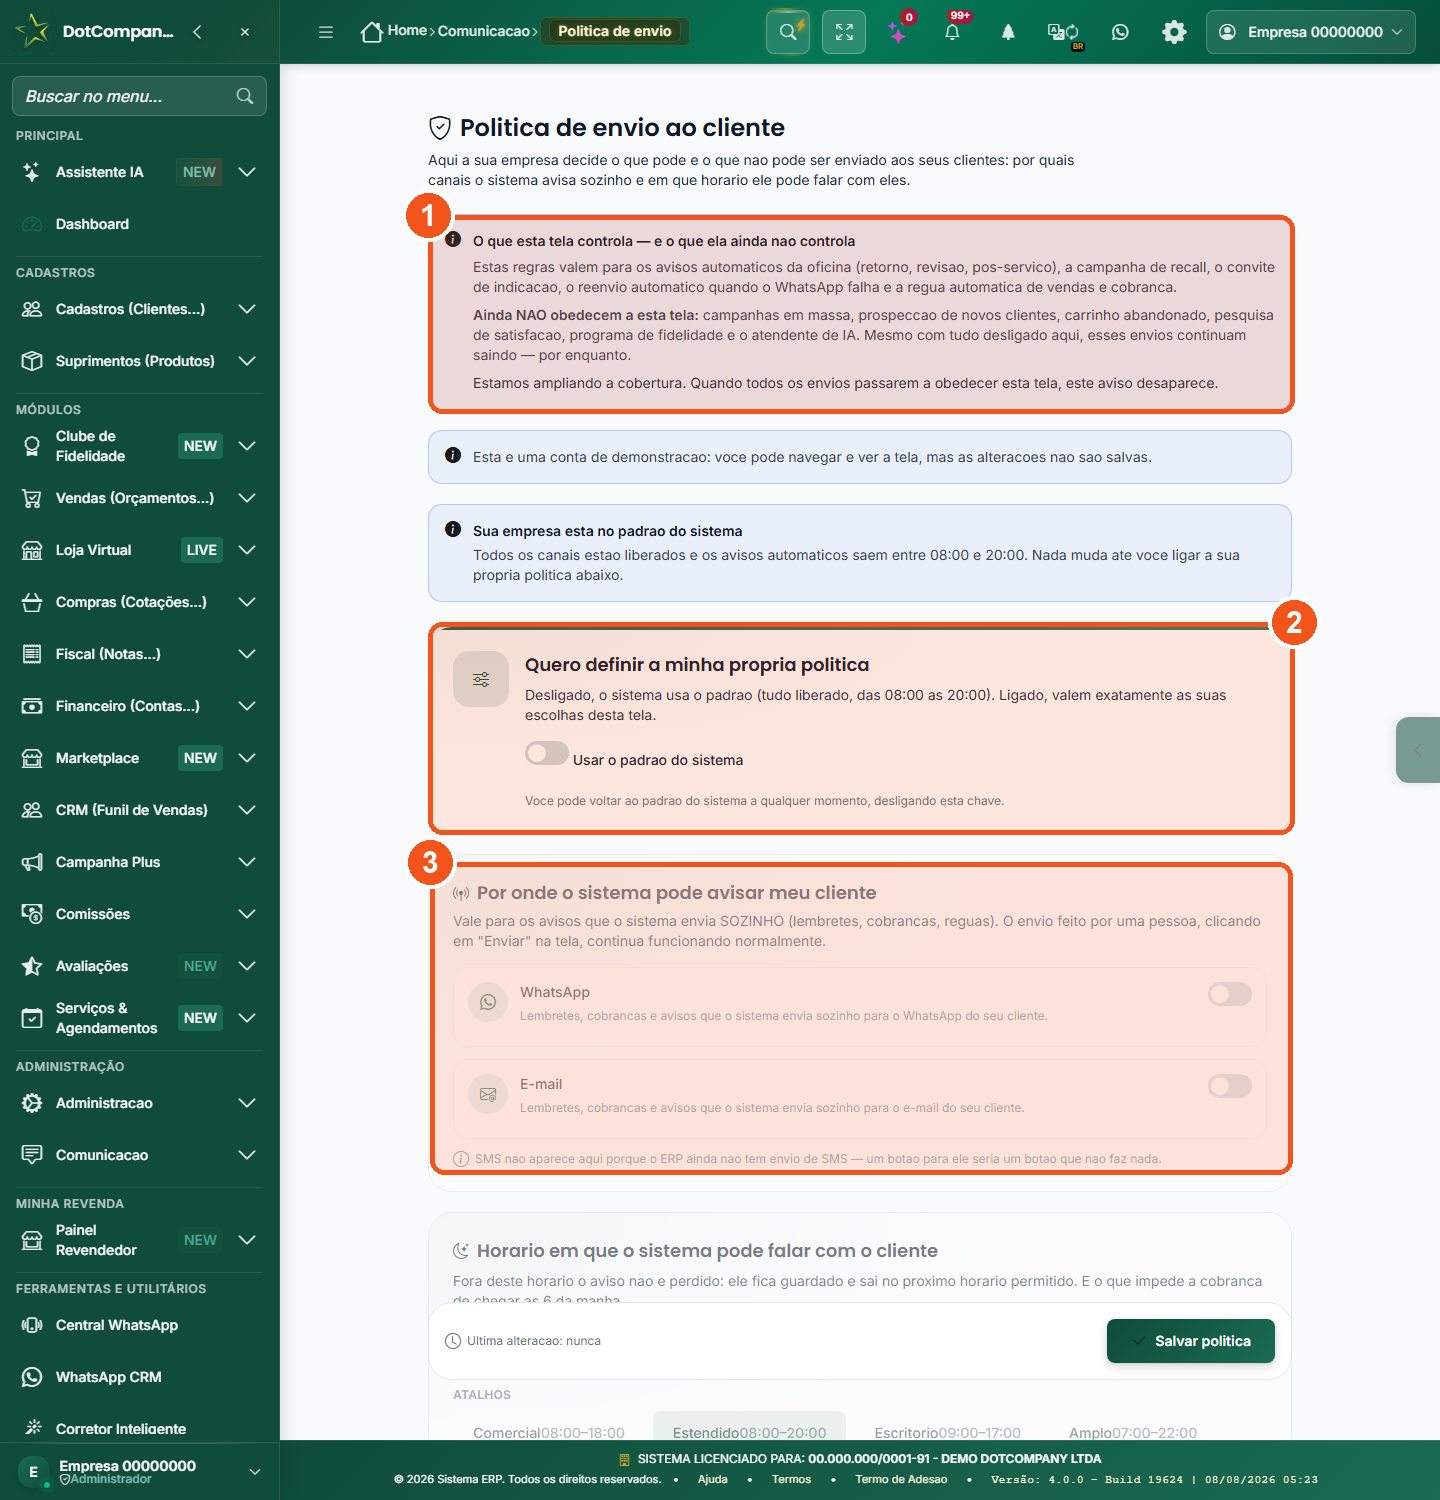Close the sidebar with the X icon
Screen dimensions: 1440x1500
[x=245, y=32]
